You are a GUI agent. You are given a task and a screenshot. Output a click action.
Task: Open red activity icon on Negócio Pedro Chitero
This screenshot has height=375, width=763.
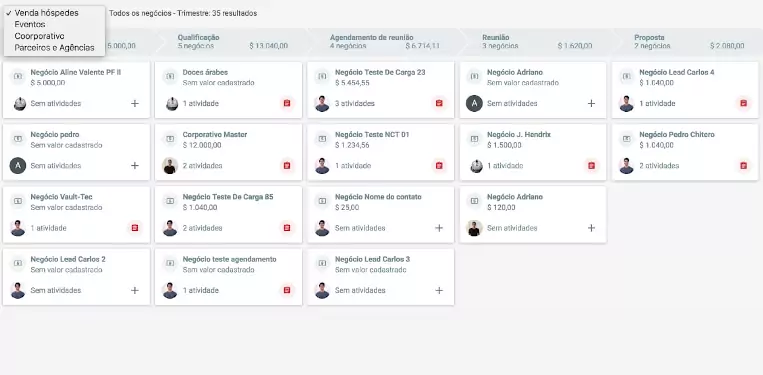click(x=744, y=165)
